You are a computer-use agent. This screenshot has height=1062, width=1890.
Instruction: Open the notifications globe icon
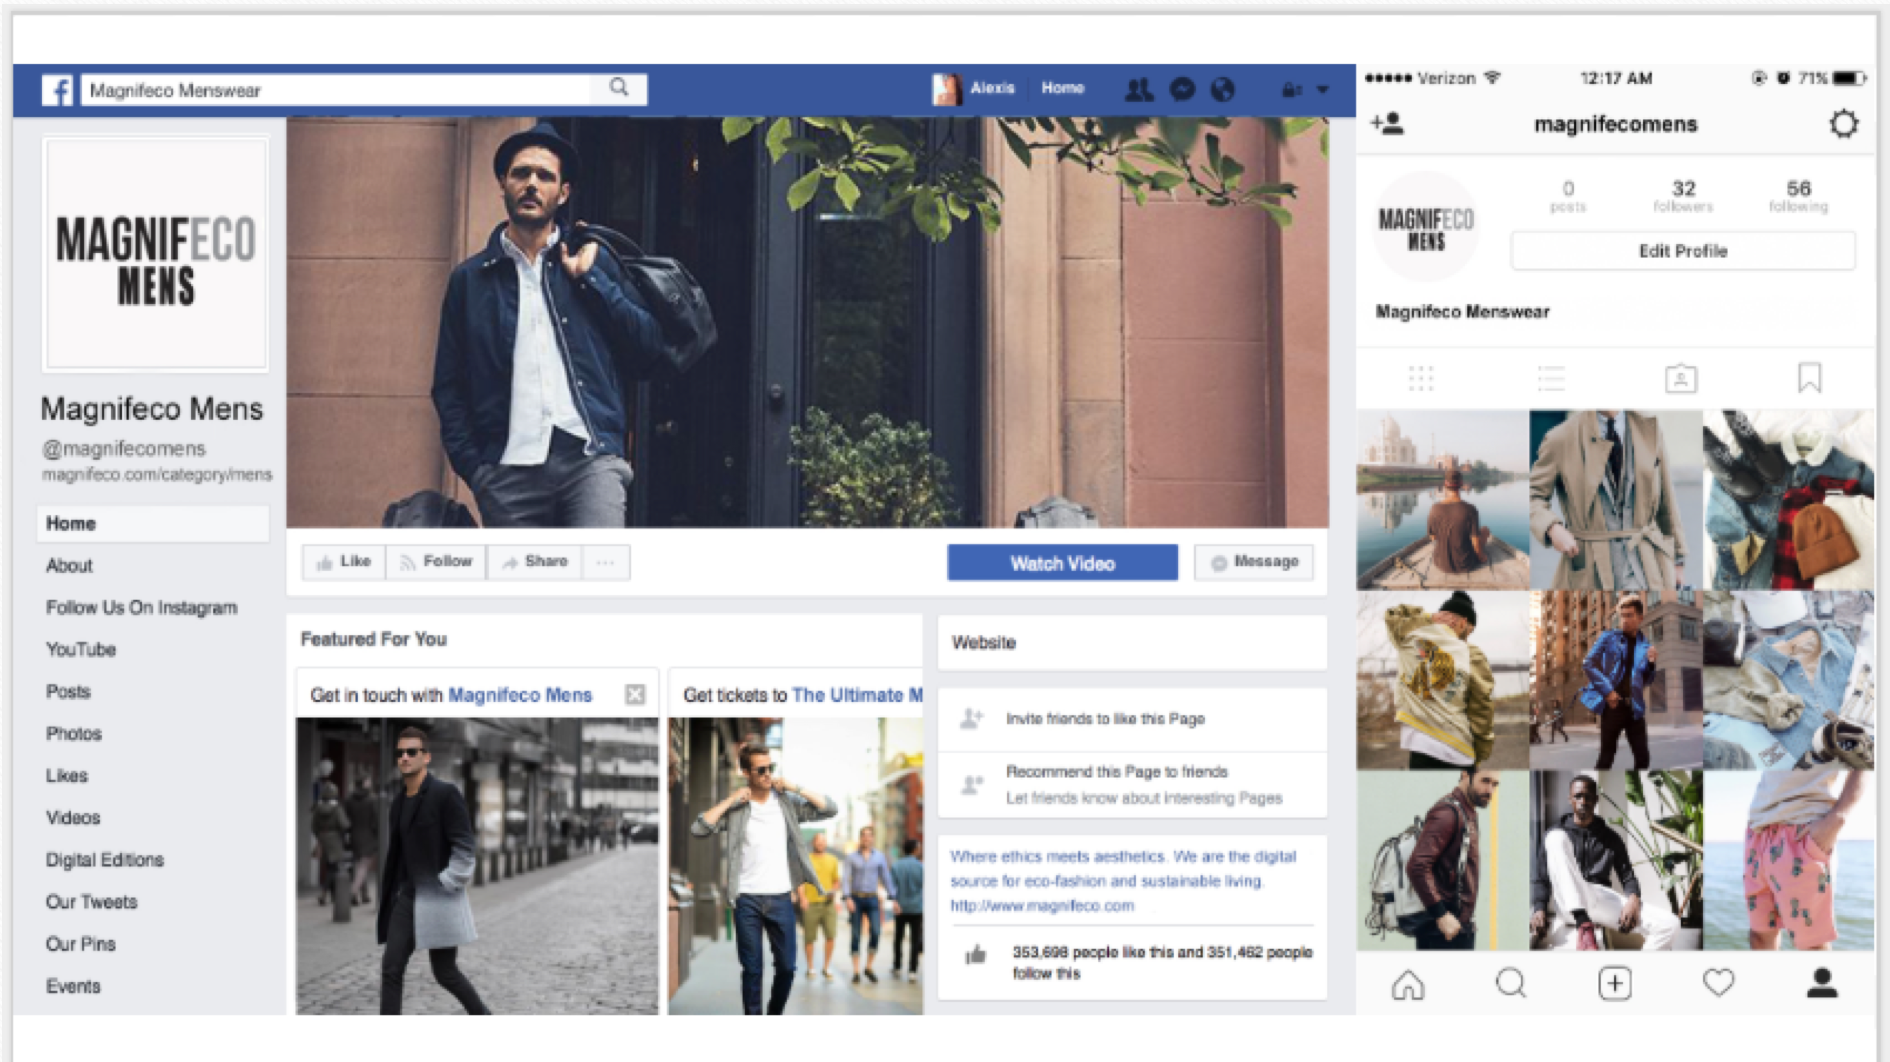[1222, 89]
